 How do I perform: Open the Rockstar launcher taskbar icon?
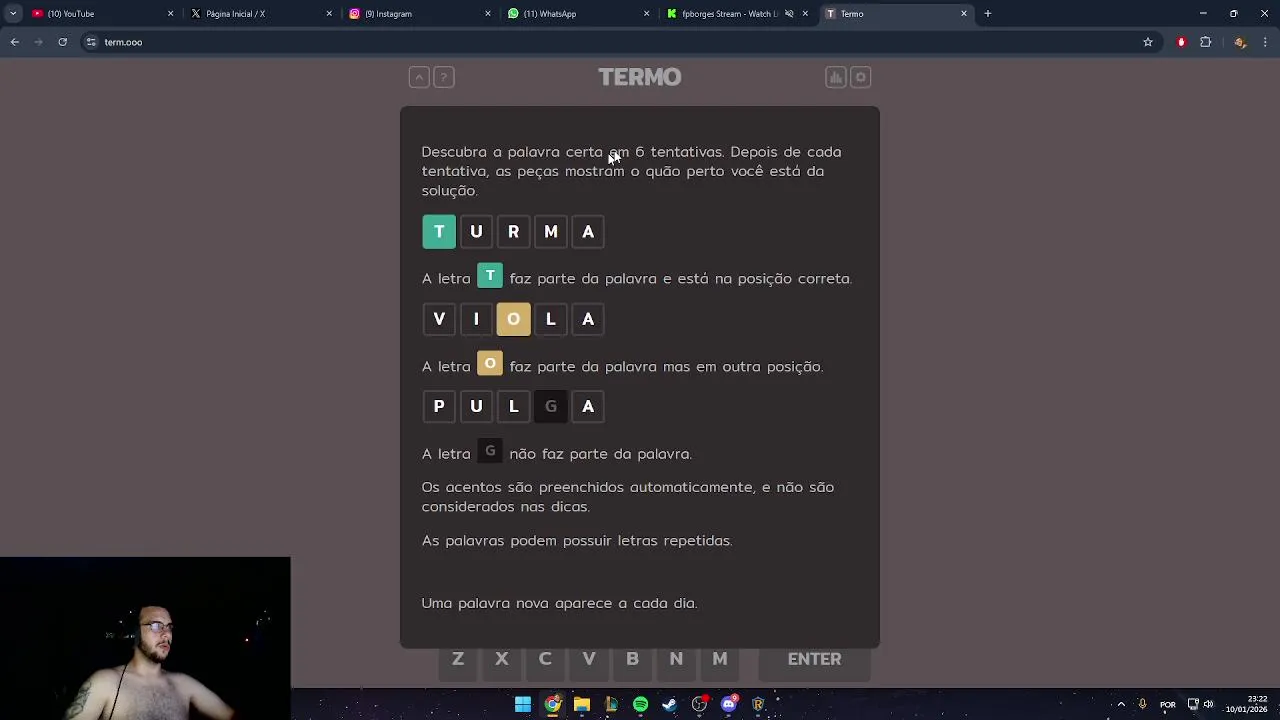(x=758, y=705)
